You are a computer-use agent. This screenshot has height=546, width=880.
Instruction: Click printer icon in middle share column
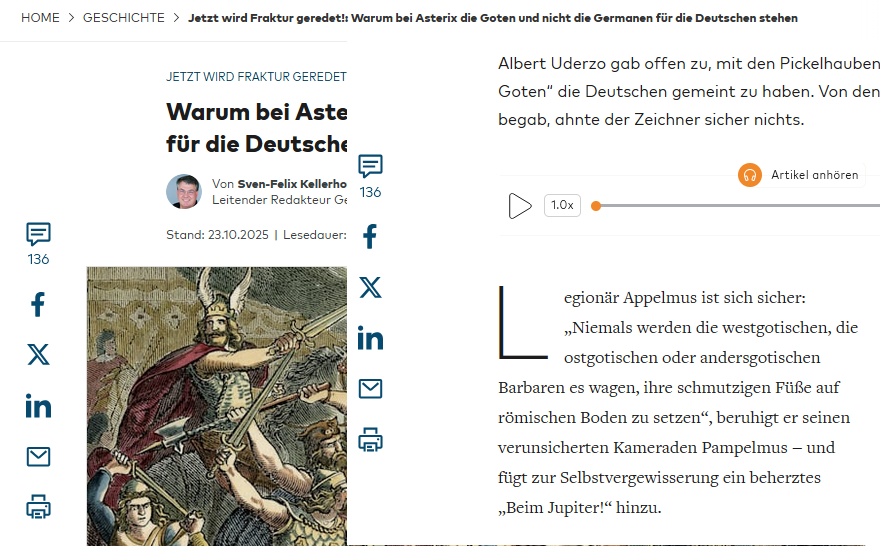370,439
